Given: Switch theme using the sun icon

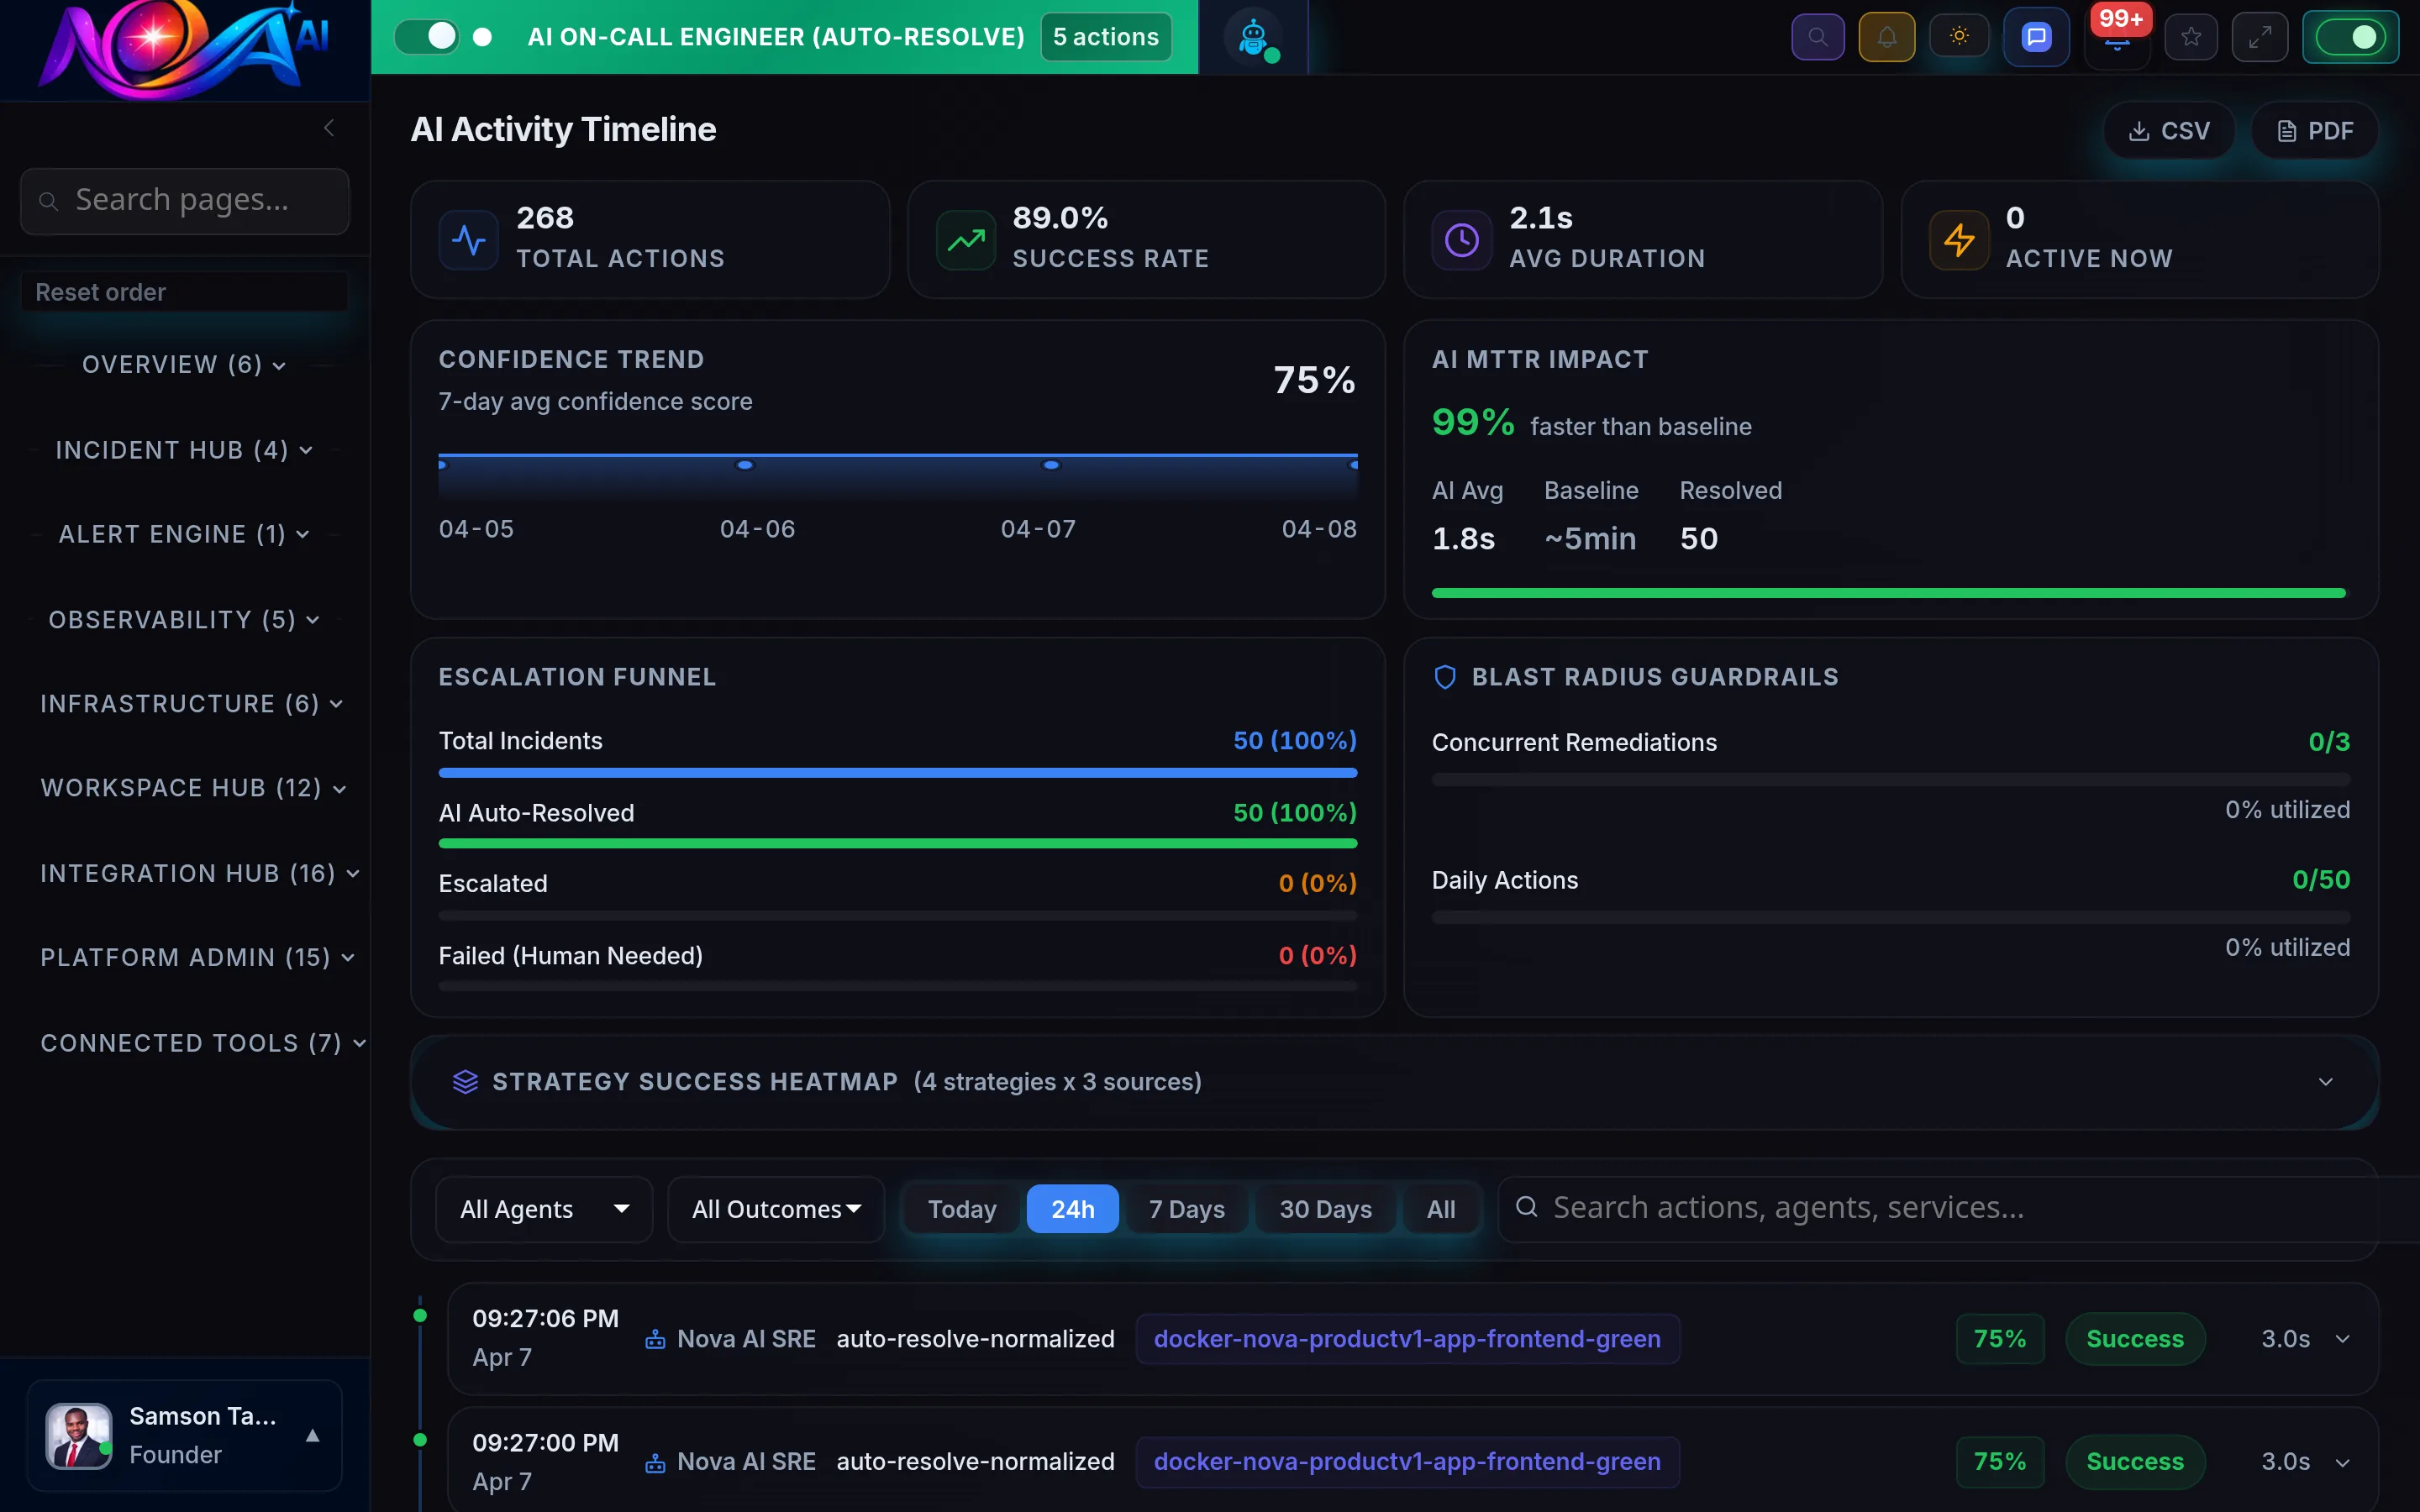Looking at the screenshot, I should pos(1959,36).
